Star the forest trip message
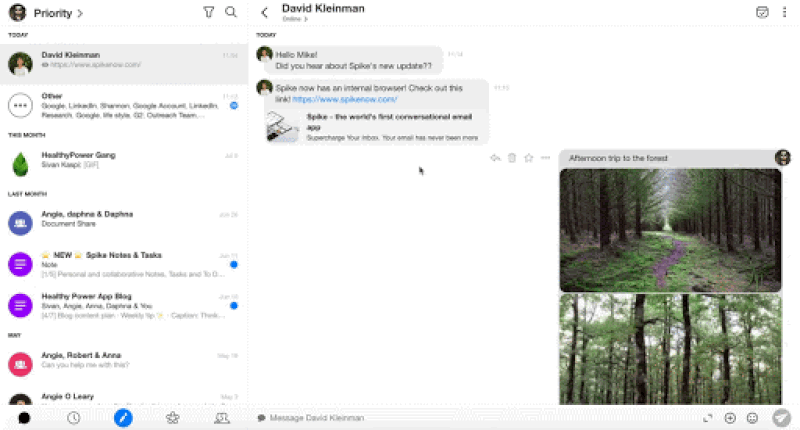The image size is (800, 430). [529, 158]
